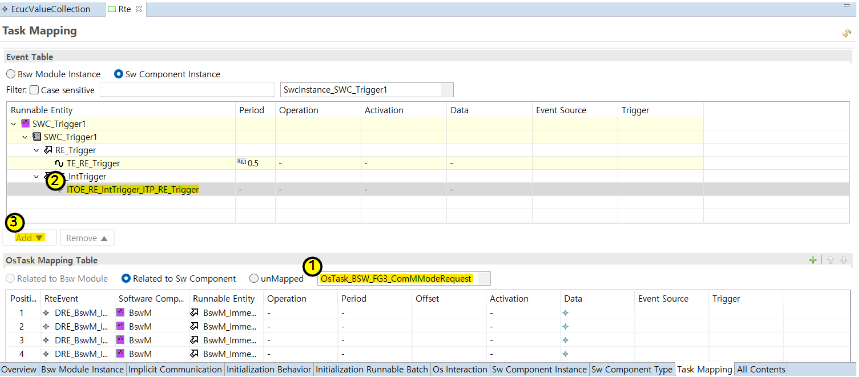Click the Data star icon in row 1
Image resolution: width=859 pixels, height=377 pixels.
tap(566, 313)
